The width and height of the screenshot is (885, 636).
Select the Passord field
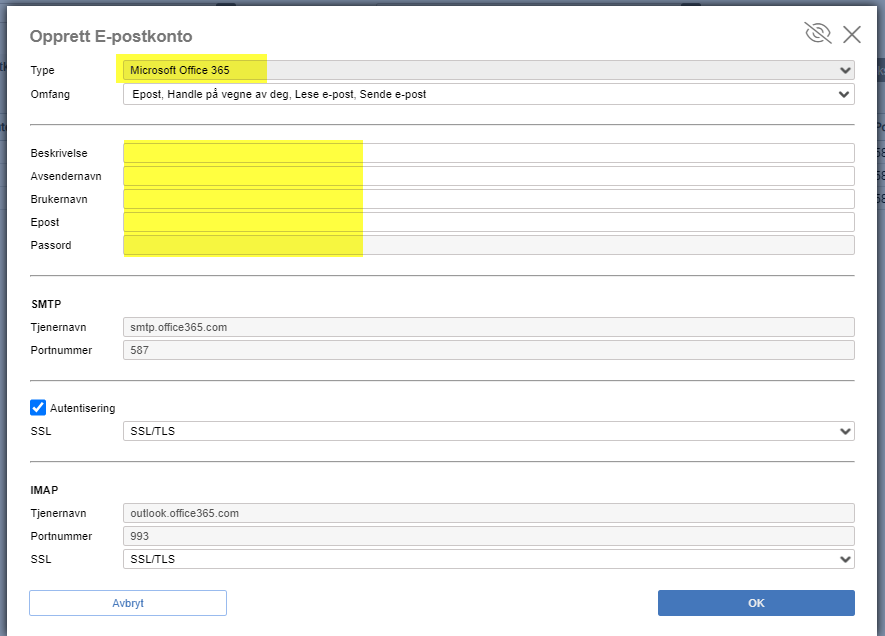(489, 245)
